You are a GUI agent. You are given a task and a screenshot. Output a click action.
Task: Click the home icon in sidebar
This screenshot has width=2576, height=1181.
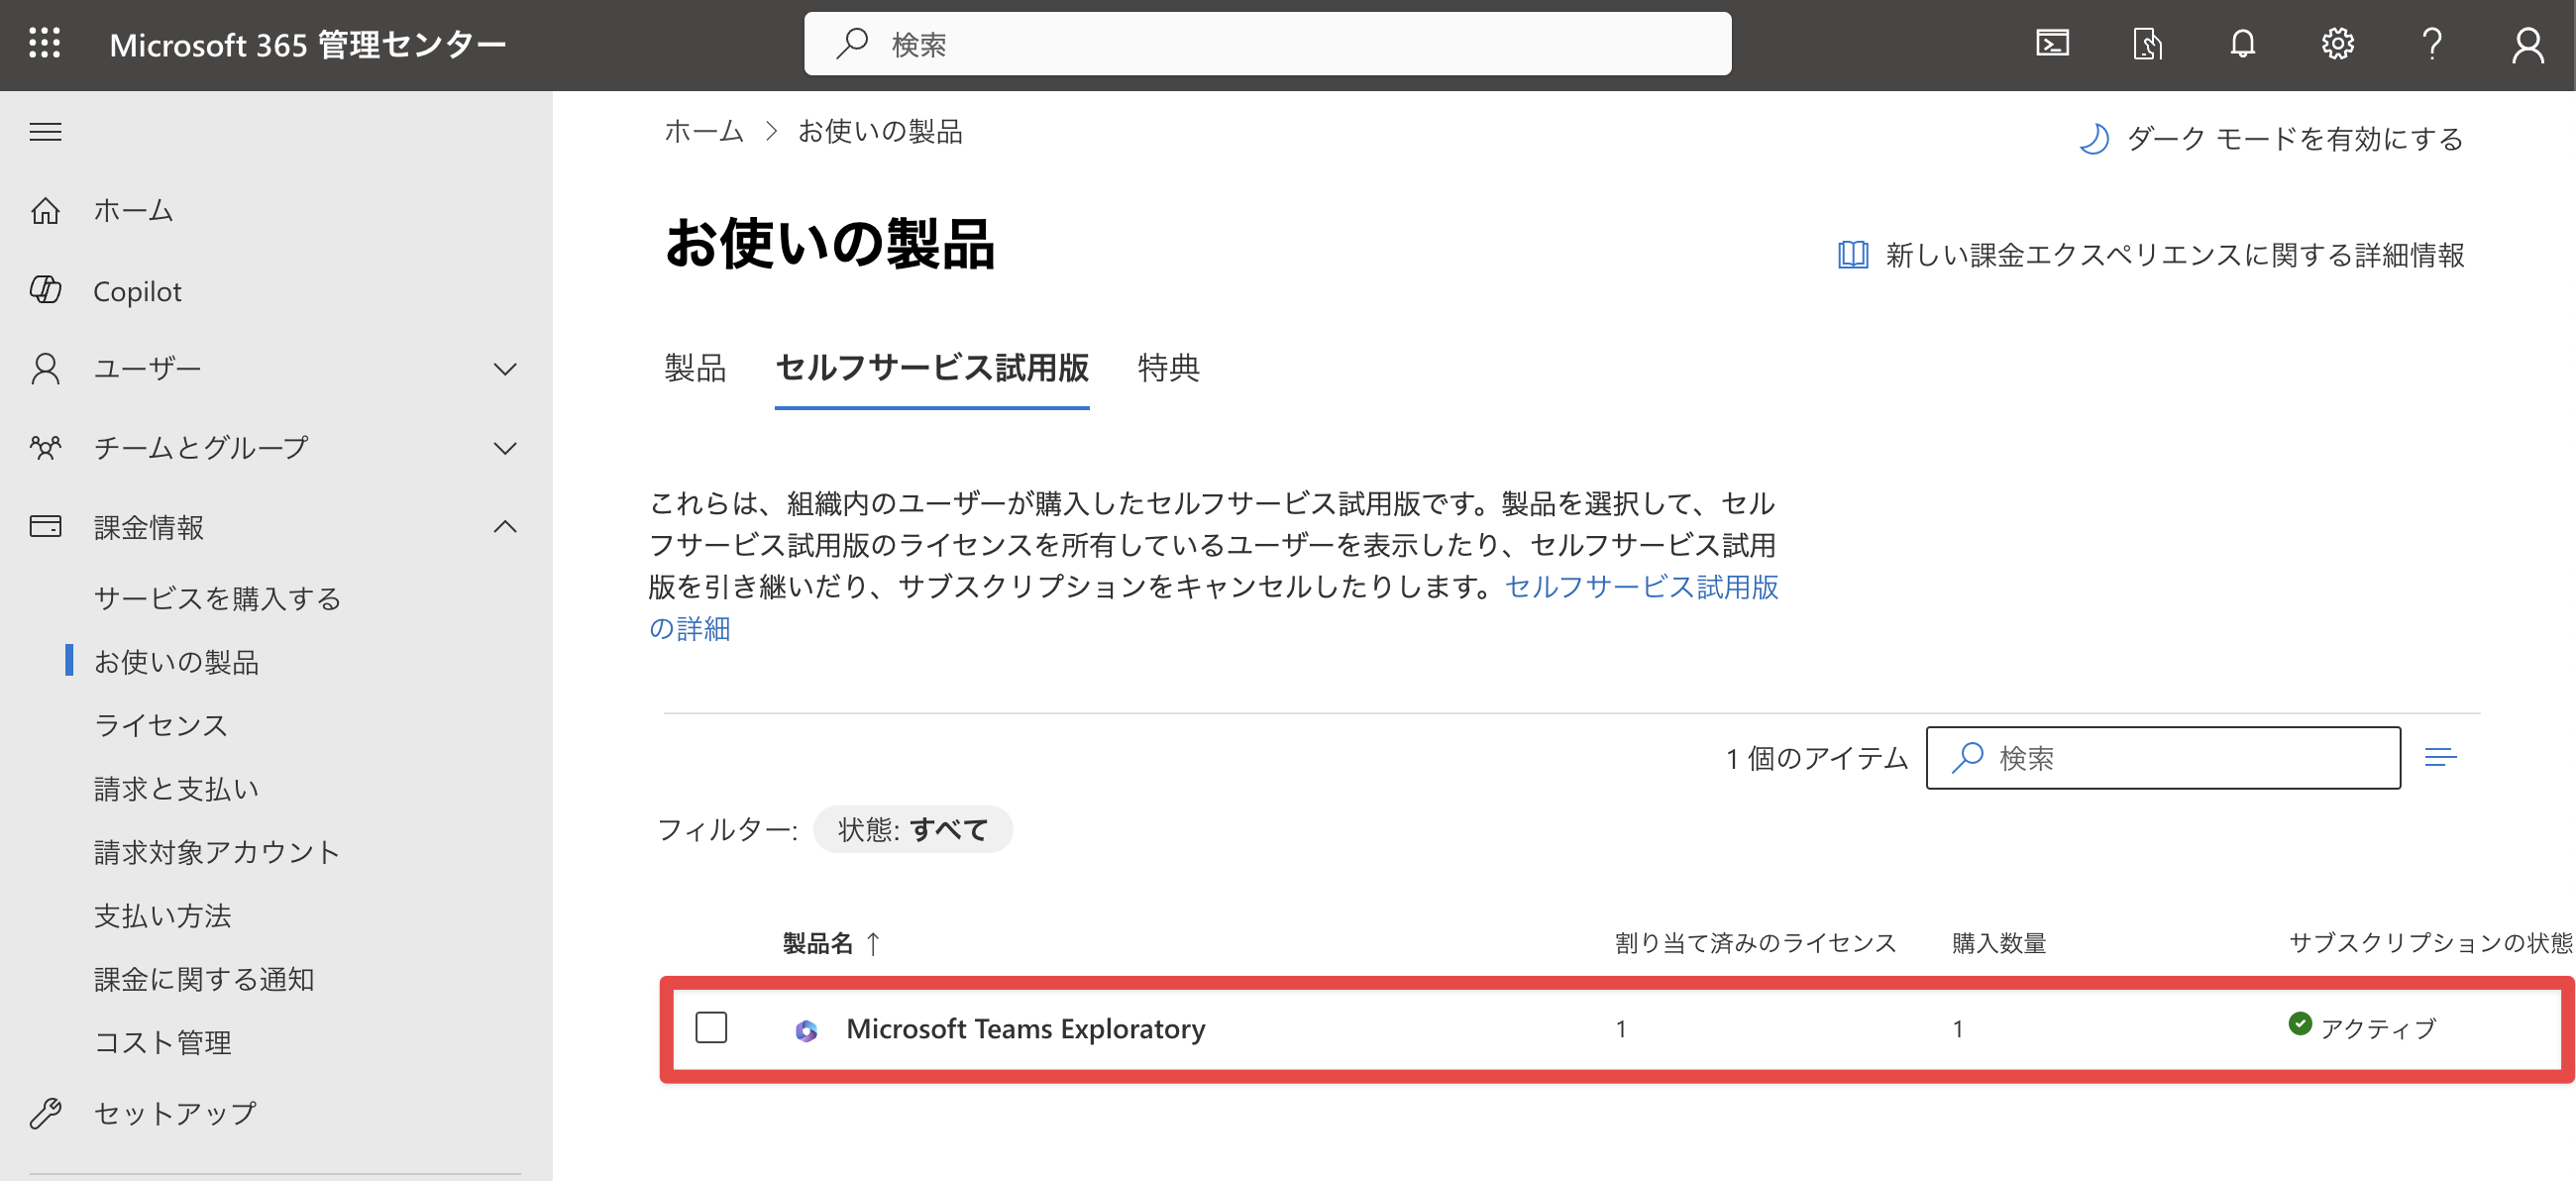tap(45, 211)
